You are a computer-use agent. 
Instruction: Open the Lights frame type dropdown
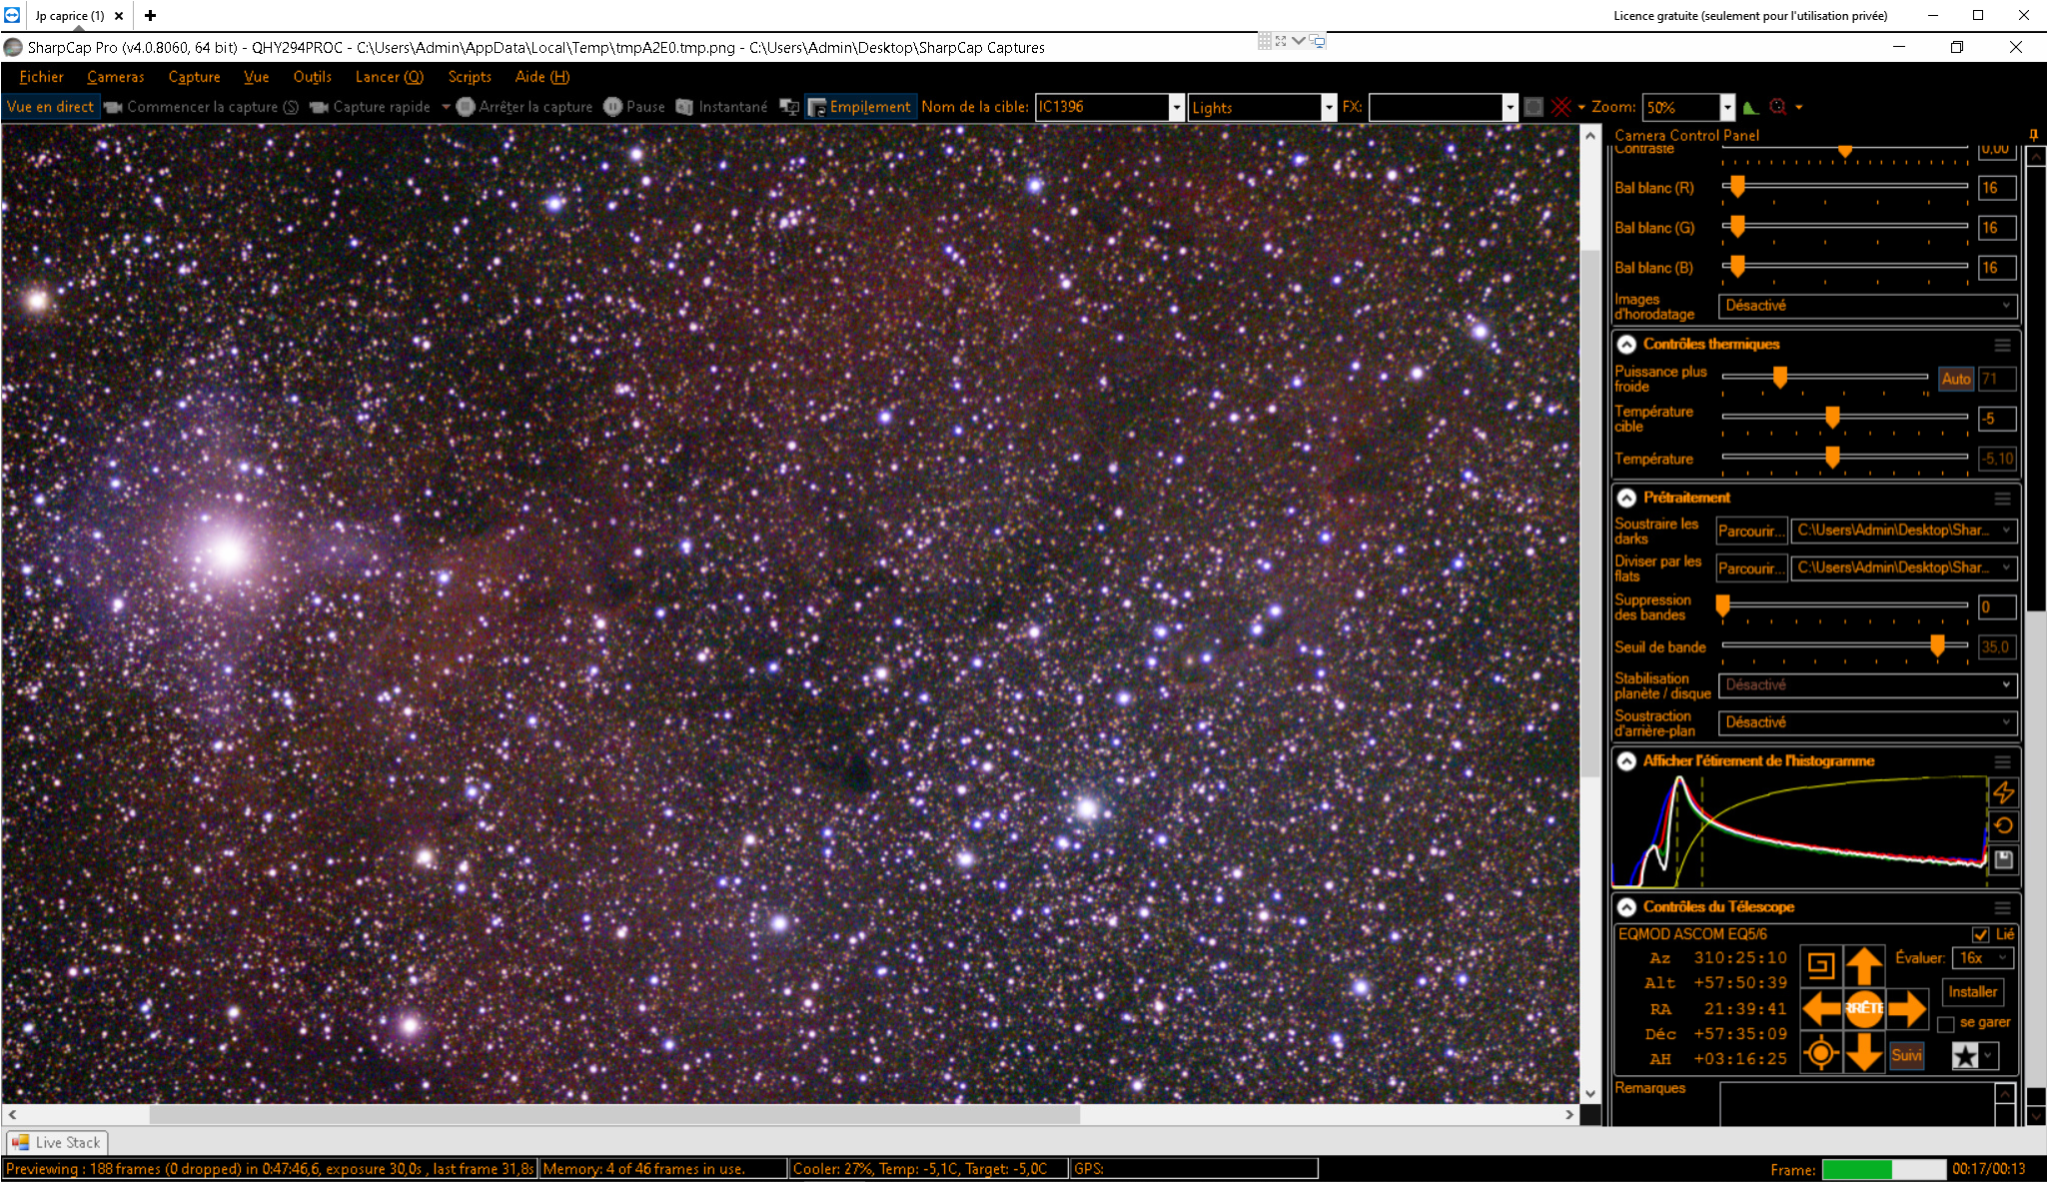[x=1329, y=107]
